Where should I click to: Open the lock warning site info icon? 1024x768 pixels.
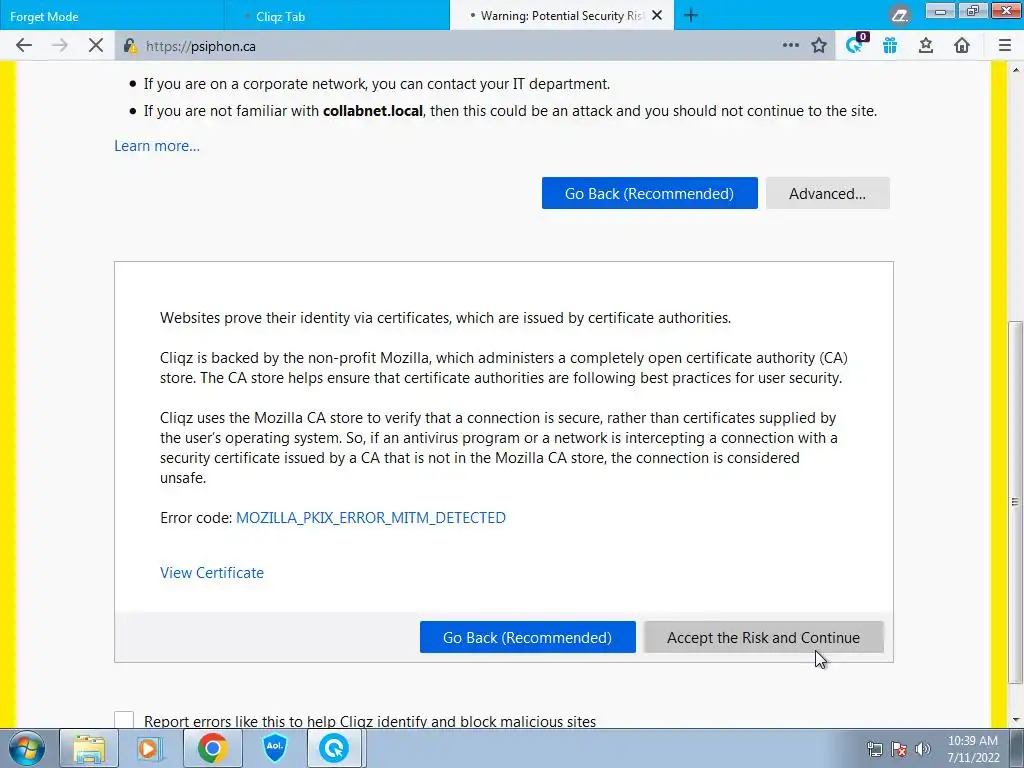(x=130, y=46)
